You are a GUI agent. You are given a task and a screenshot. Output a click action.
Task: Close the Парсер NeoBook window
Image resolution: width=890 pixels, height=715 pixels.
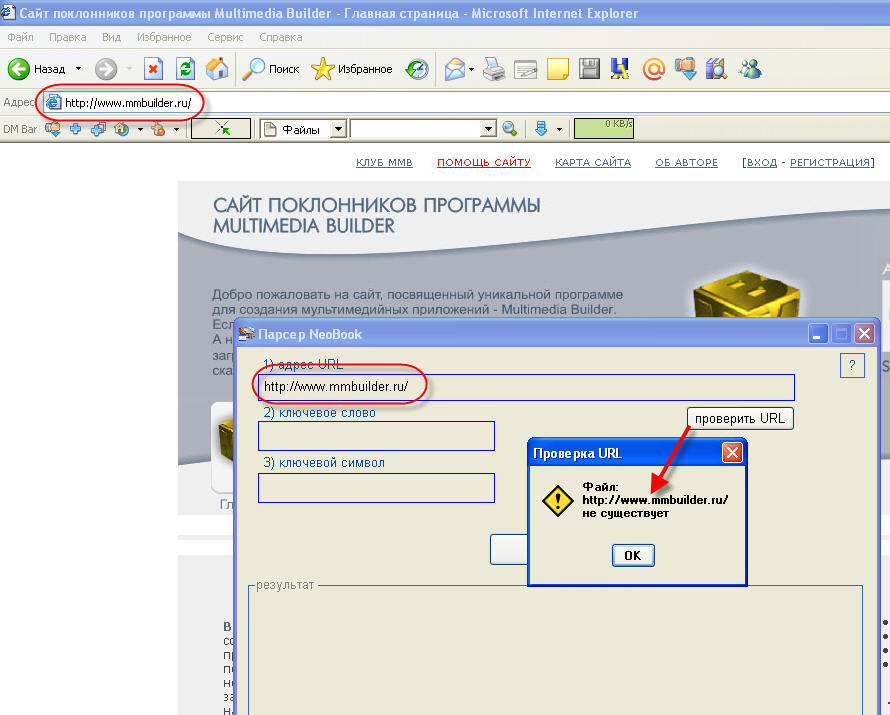(x=864, y=334)
